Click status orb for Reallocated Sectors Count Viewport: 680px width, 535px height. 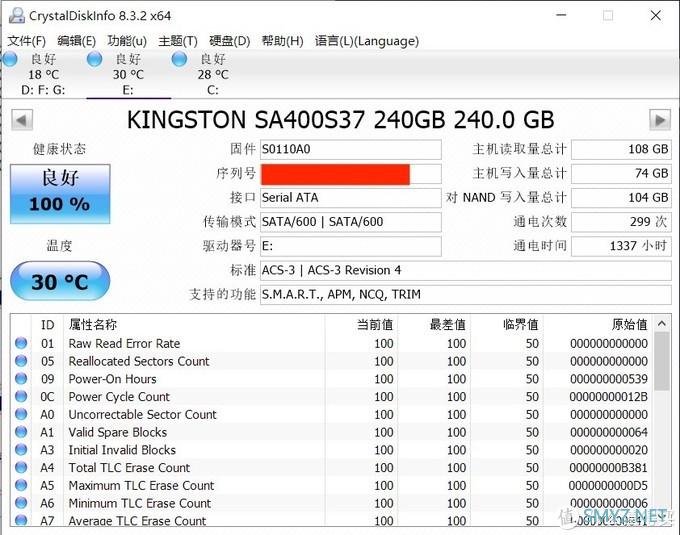(x=21, y=361)
